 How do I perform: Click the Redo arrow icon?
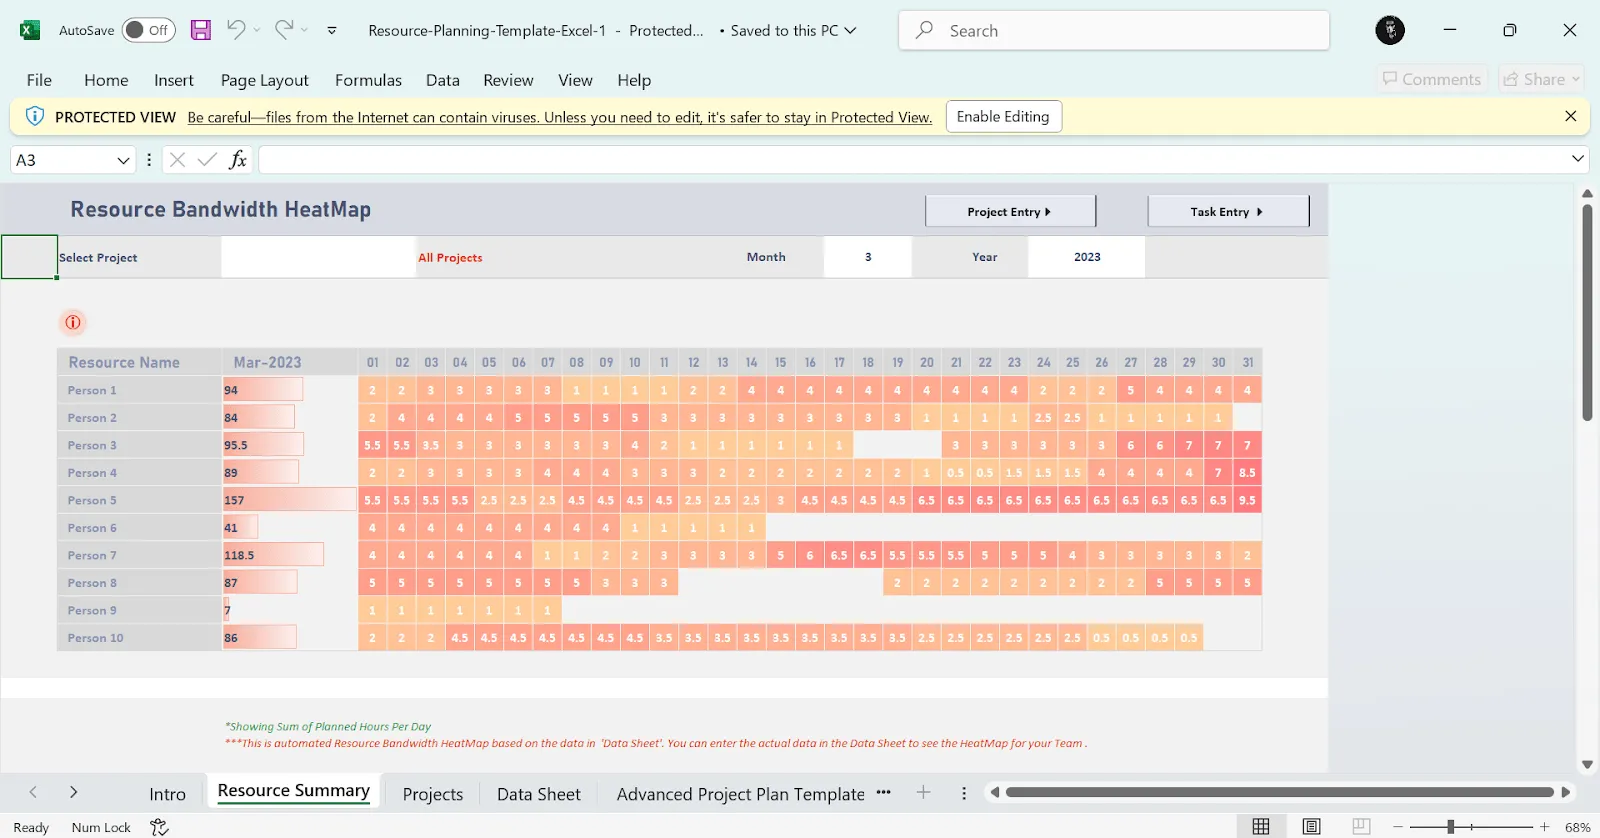(284, 30)
